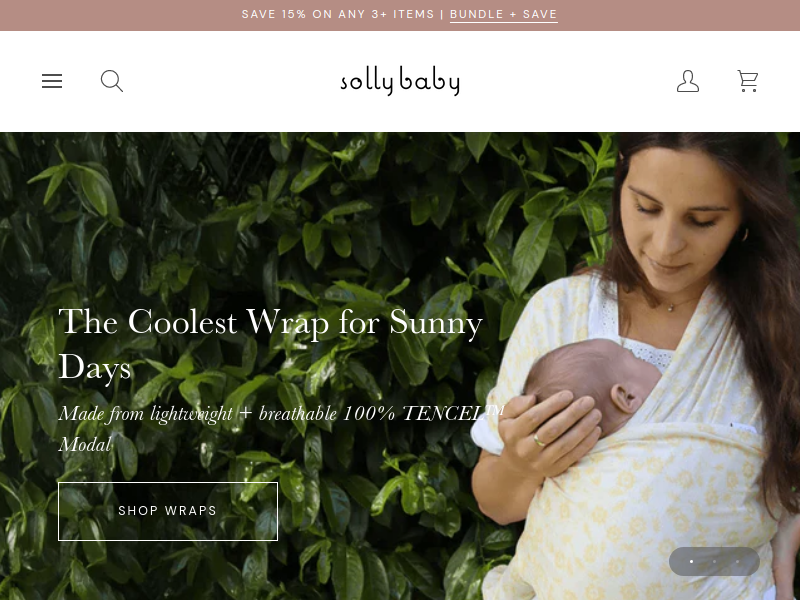Image resolution: width=800 pixels, height=600 pixels.
Task: Click the Save 15% announcement text
Action: pos(338,14)
